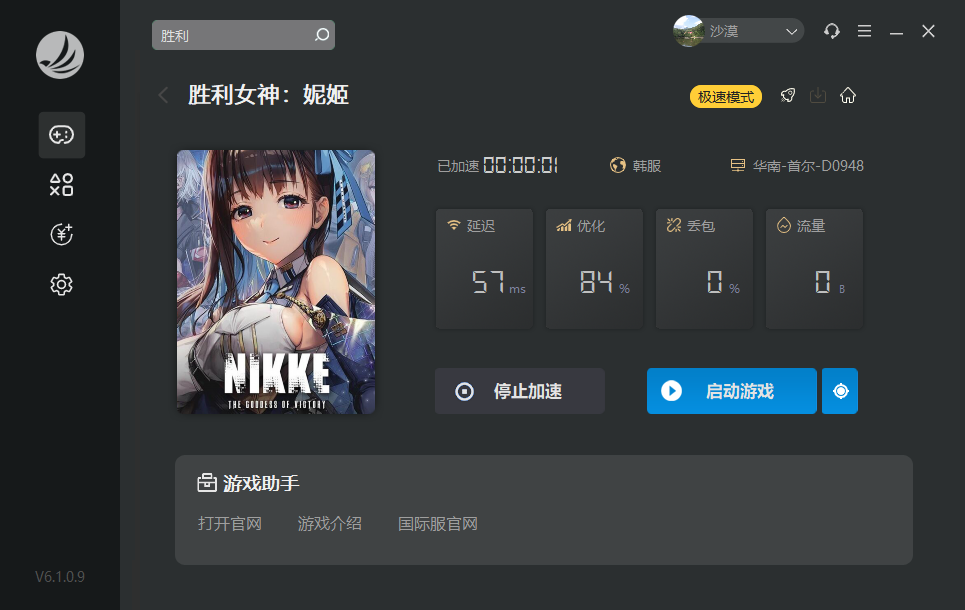Focus the search field containing 胜利
The height and width of the screenshot is (610, 965).
[243, 35]
